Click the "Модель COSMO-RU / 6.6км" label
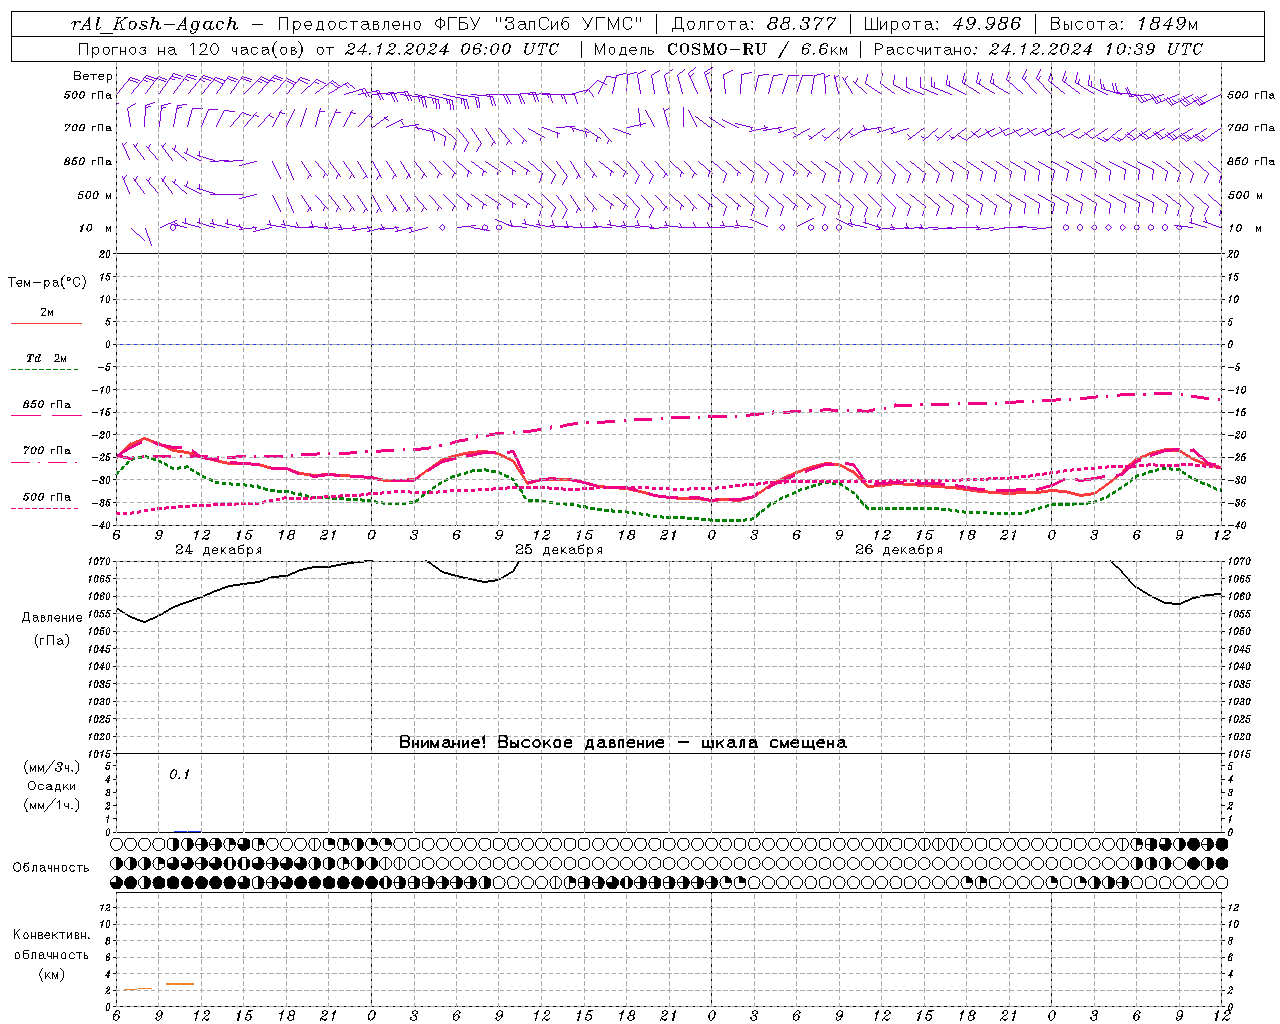 [720, 49]
